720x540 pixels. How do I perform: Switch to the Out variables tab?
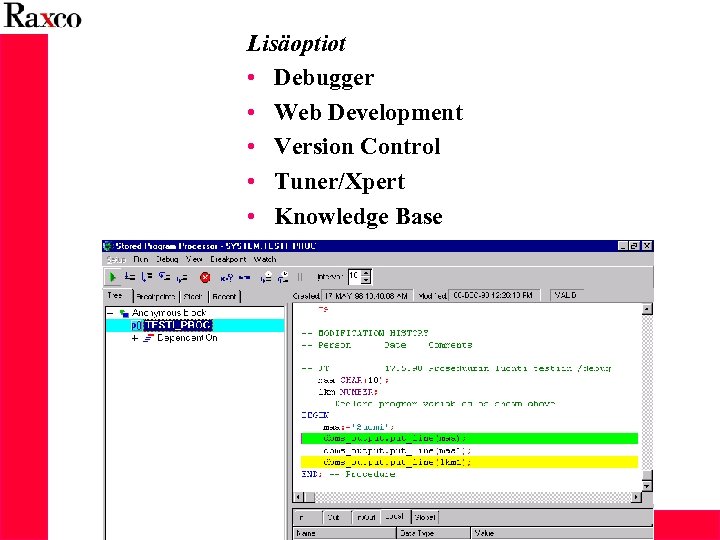337,518
